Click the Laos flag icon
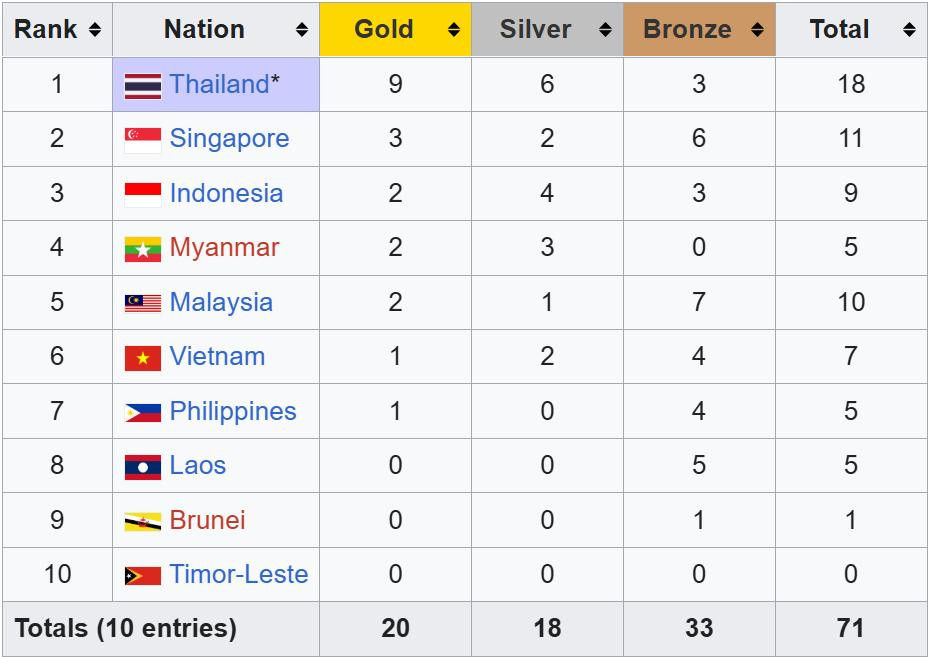931x657 pixels. coord(142,466)
